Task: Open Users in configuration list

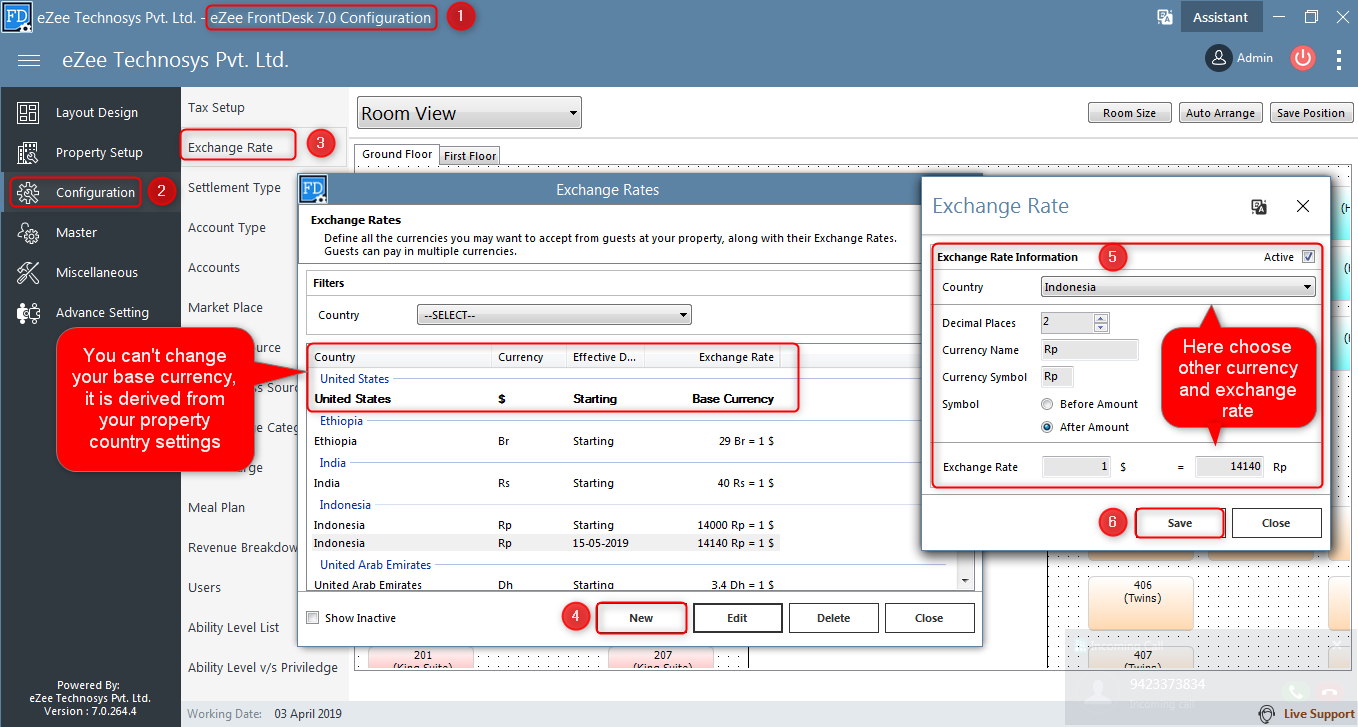Action: coord(205,588)
